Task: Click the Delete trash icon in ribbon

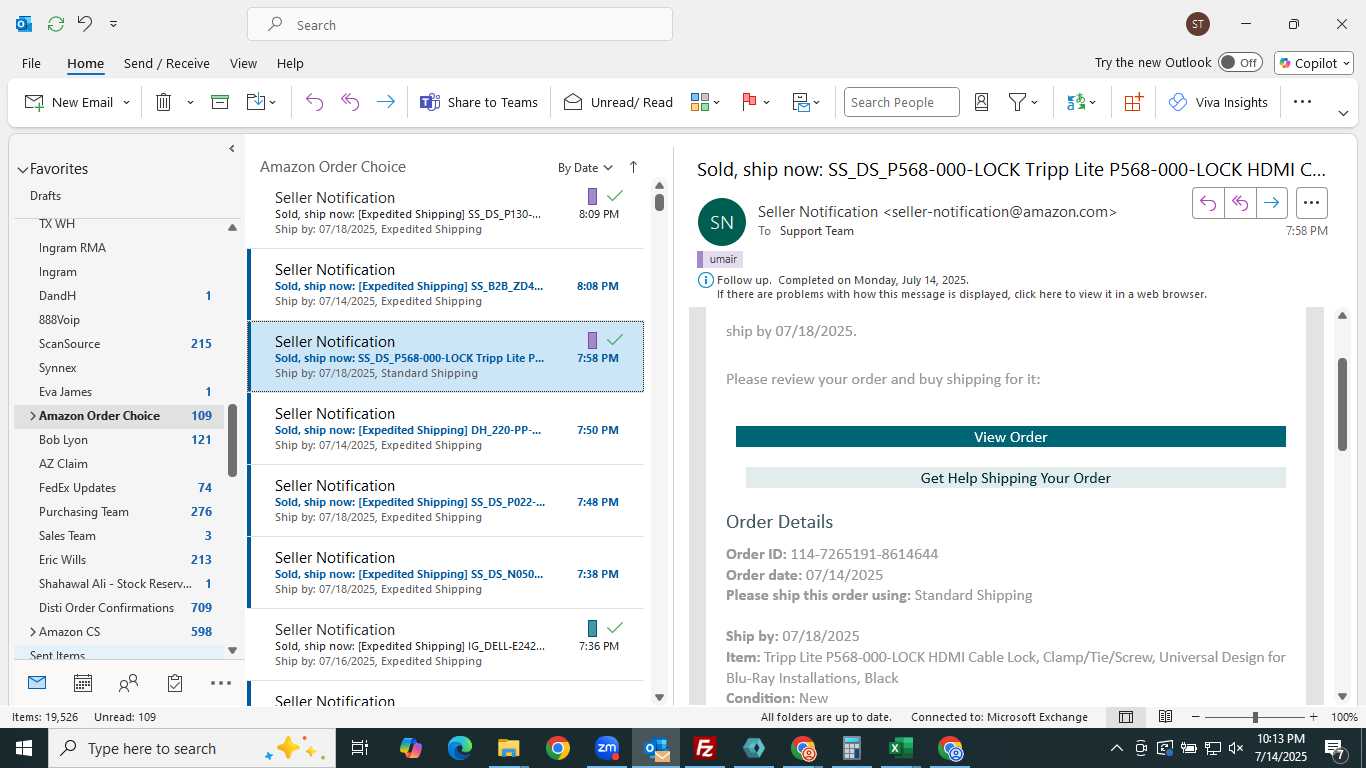Action: (164, 102)
